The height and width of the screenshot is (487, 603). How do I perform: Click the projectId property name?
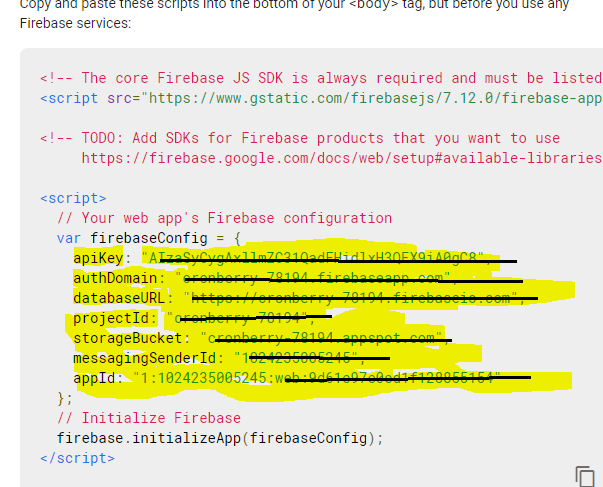click(114, 318)
